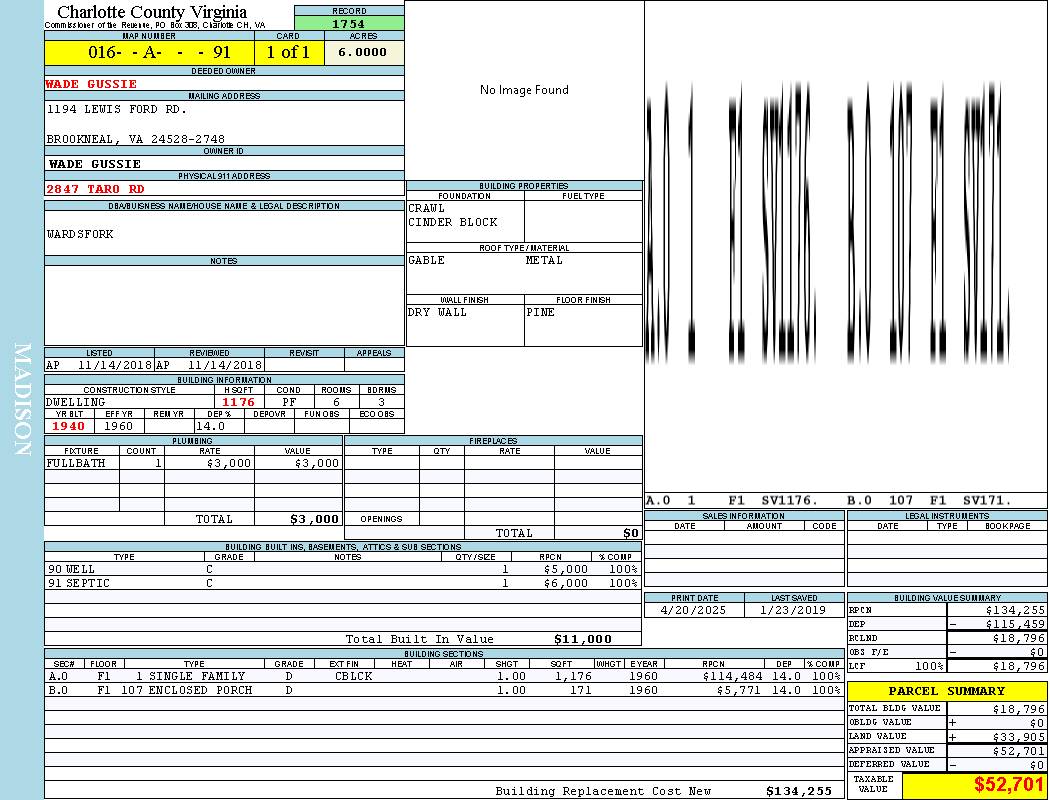Click sketch legend B.0 107 F1 SV171.
This screenshot has height=800, width=1050.
(929, 500)
